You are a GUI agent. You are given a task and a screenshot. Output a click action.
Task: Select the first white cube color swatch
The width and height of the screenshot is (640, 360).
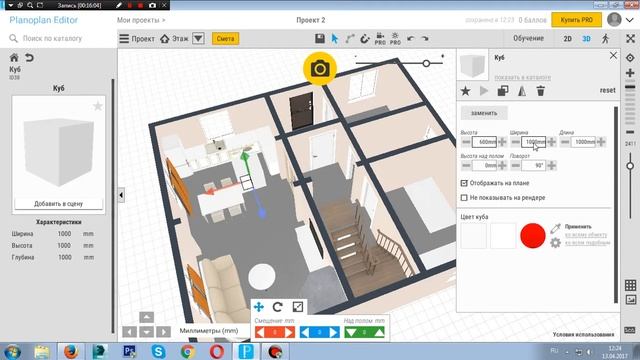click(473, 236)
